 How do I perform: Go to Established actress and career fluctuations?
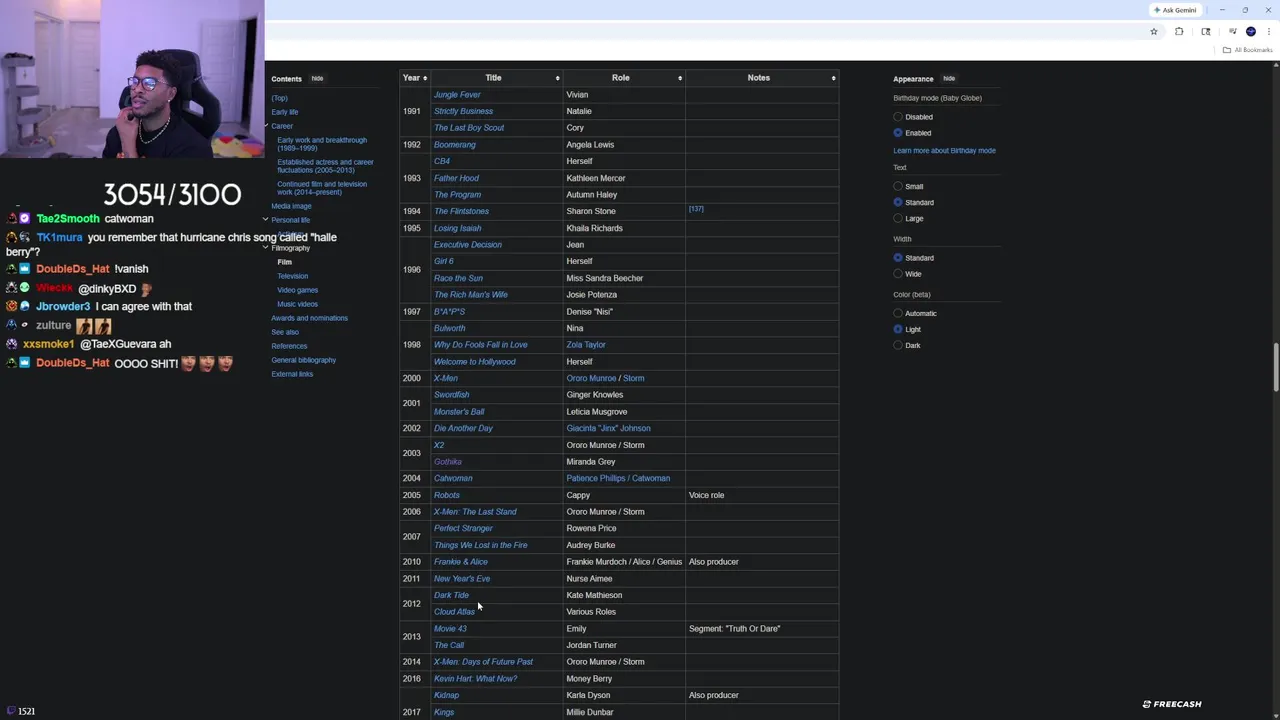point(325,166)
